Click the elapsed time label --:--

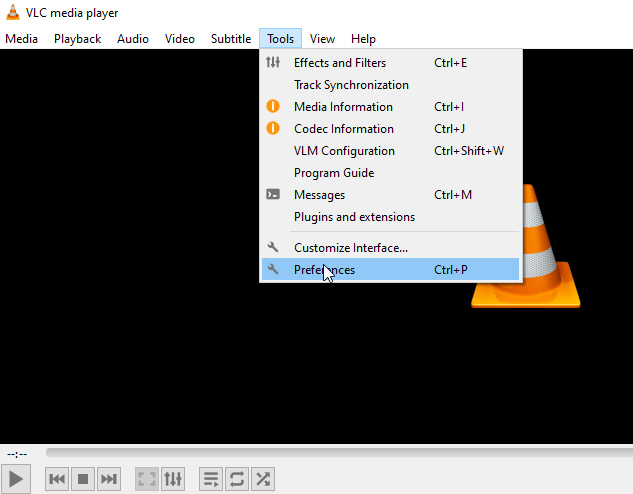click(17, 454)
